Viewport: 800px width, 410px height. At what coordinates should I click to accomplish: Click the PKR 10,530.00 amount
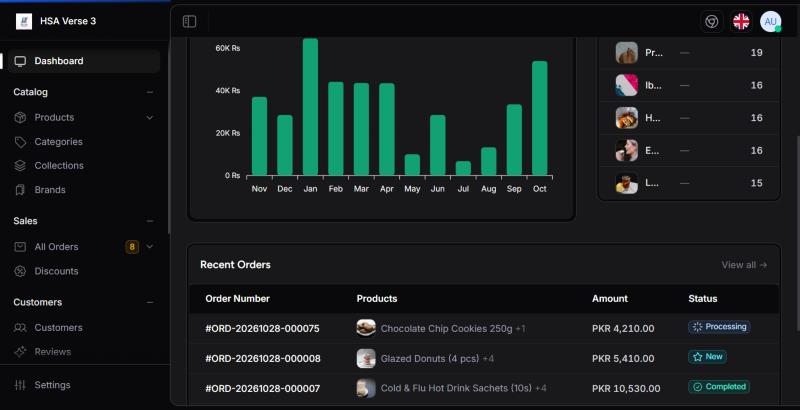tap(626, 389)
